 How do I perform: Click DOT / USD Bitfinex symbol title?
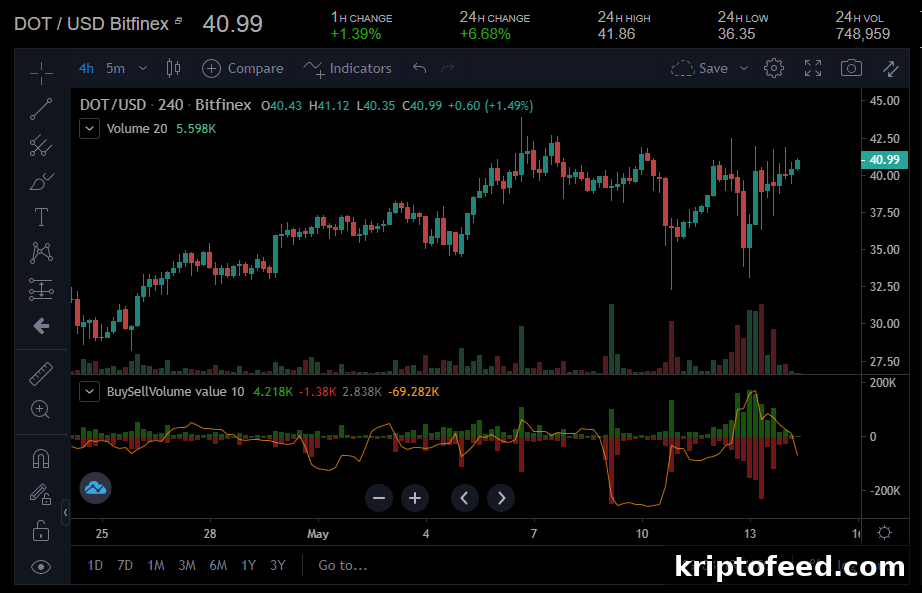[92, 24]
